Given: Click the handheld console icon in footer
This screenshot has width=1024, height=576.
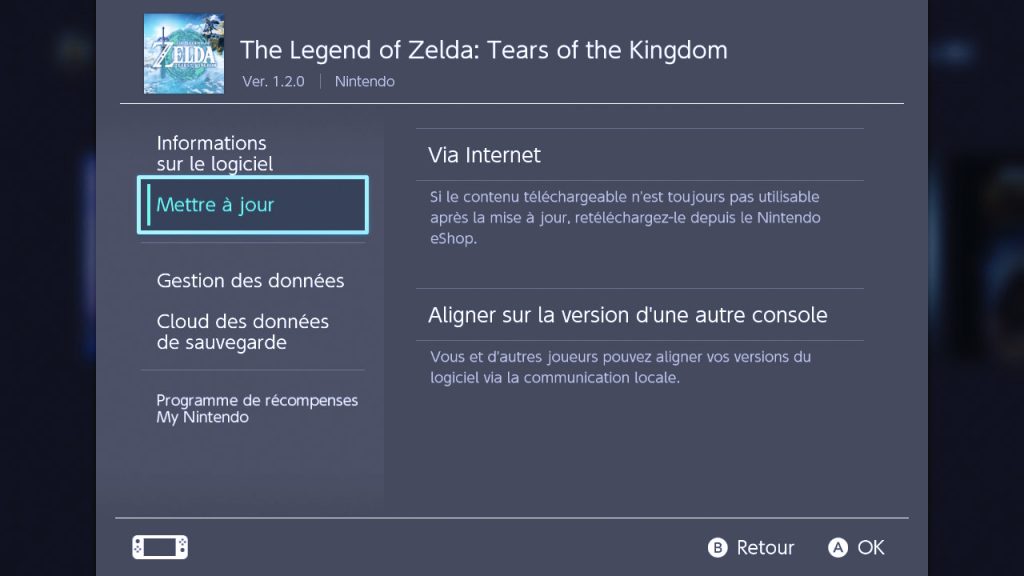Looking at the screenshot, I should tap(160, 547).
